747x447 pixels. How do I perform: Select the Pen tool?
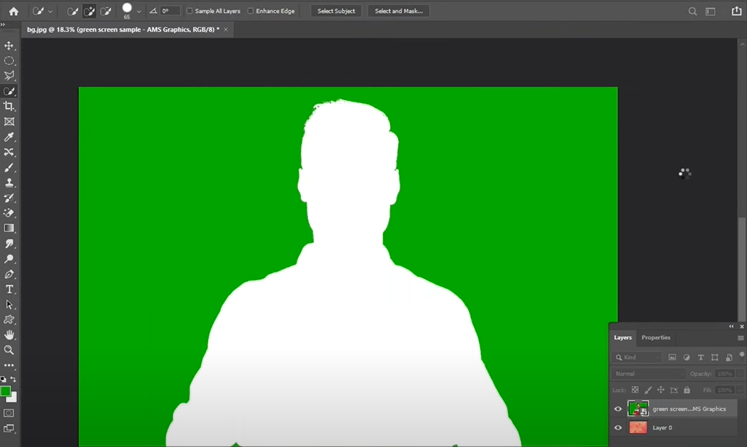[x=9, y=274]
